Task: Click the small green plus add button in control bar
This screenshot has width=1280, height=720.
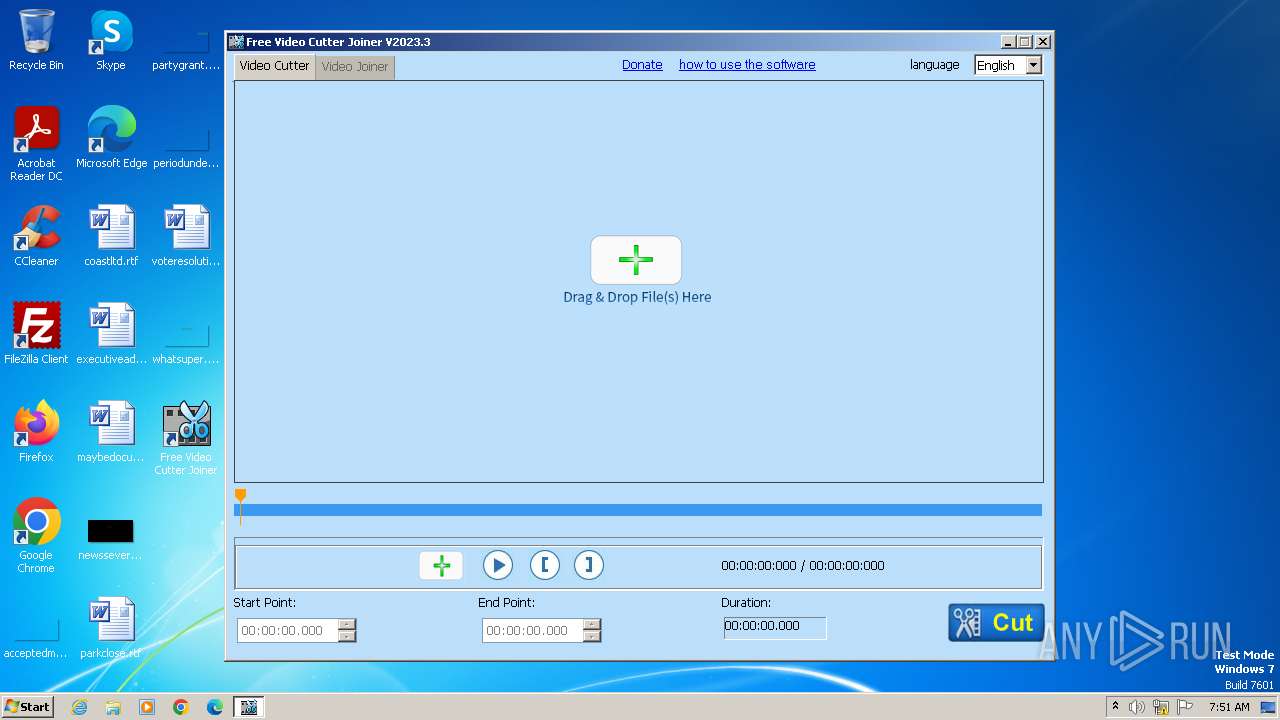Action: (441, 565)
